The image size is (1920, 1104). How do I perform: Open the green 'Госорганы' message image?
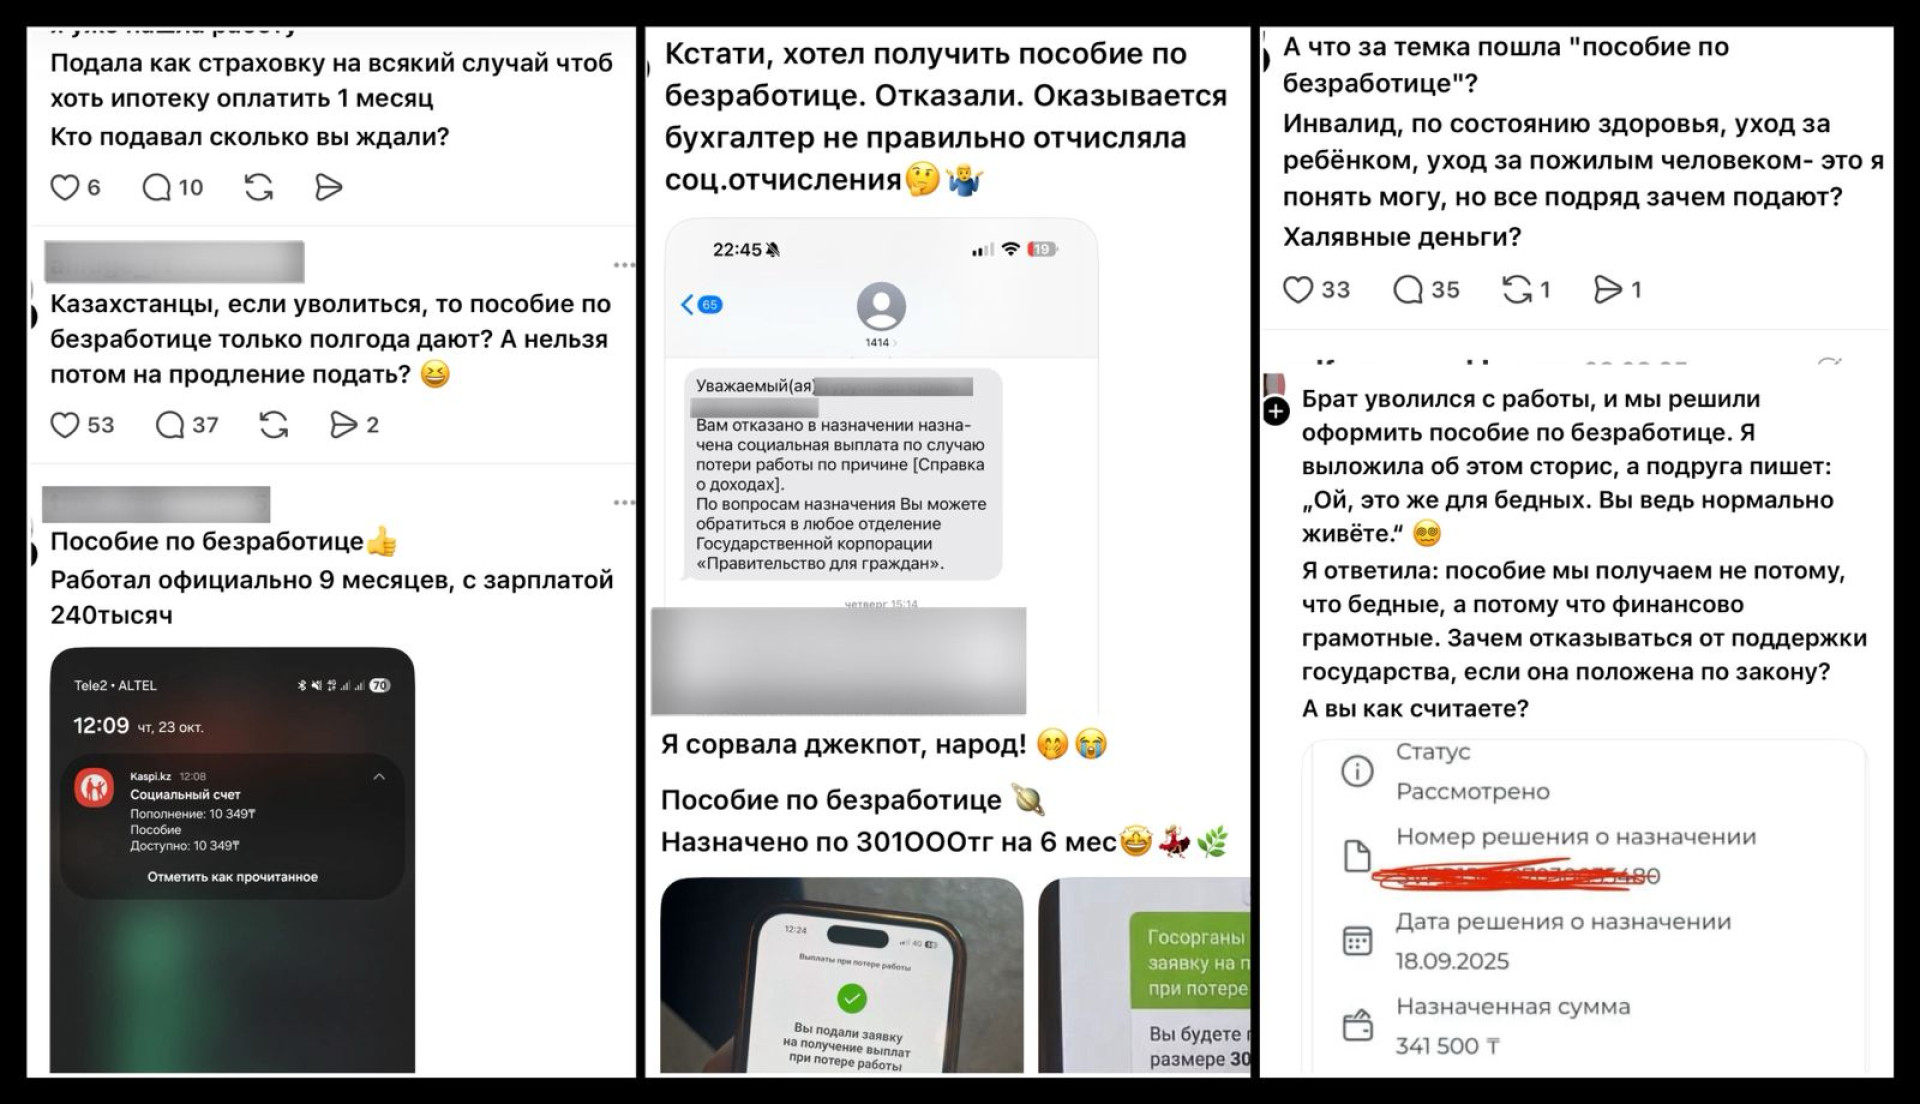click(1144, 975)
